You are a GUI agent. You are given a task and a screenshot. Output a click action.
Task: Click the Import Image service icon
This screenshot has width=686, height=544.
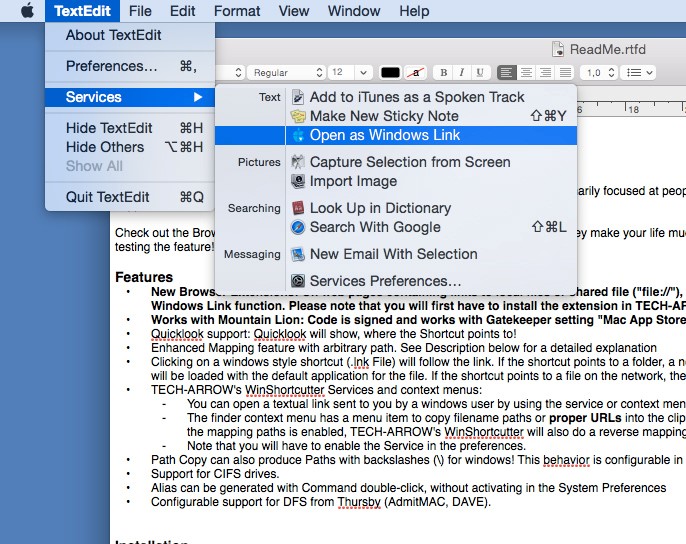tap(298, 181)
